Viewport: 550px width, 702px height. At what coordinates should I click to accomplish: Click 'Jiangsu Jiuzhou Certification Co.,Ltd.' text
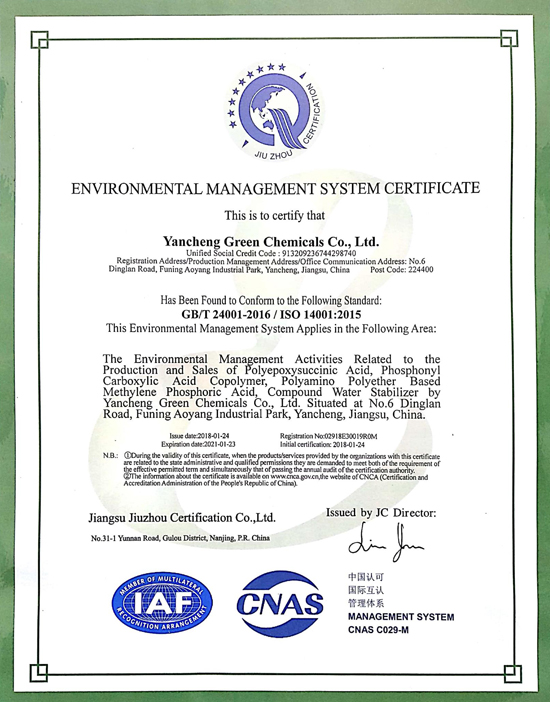point(182,518)
